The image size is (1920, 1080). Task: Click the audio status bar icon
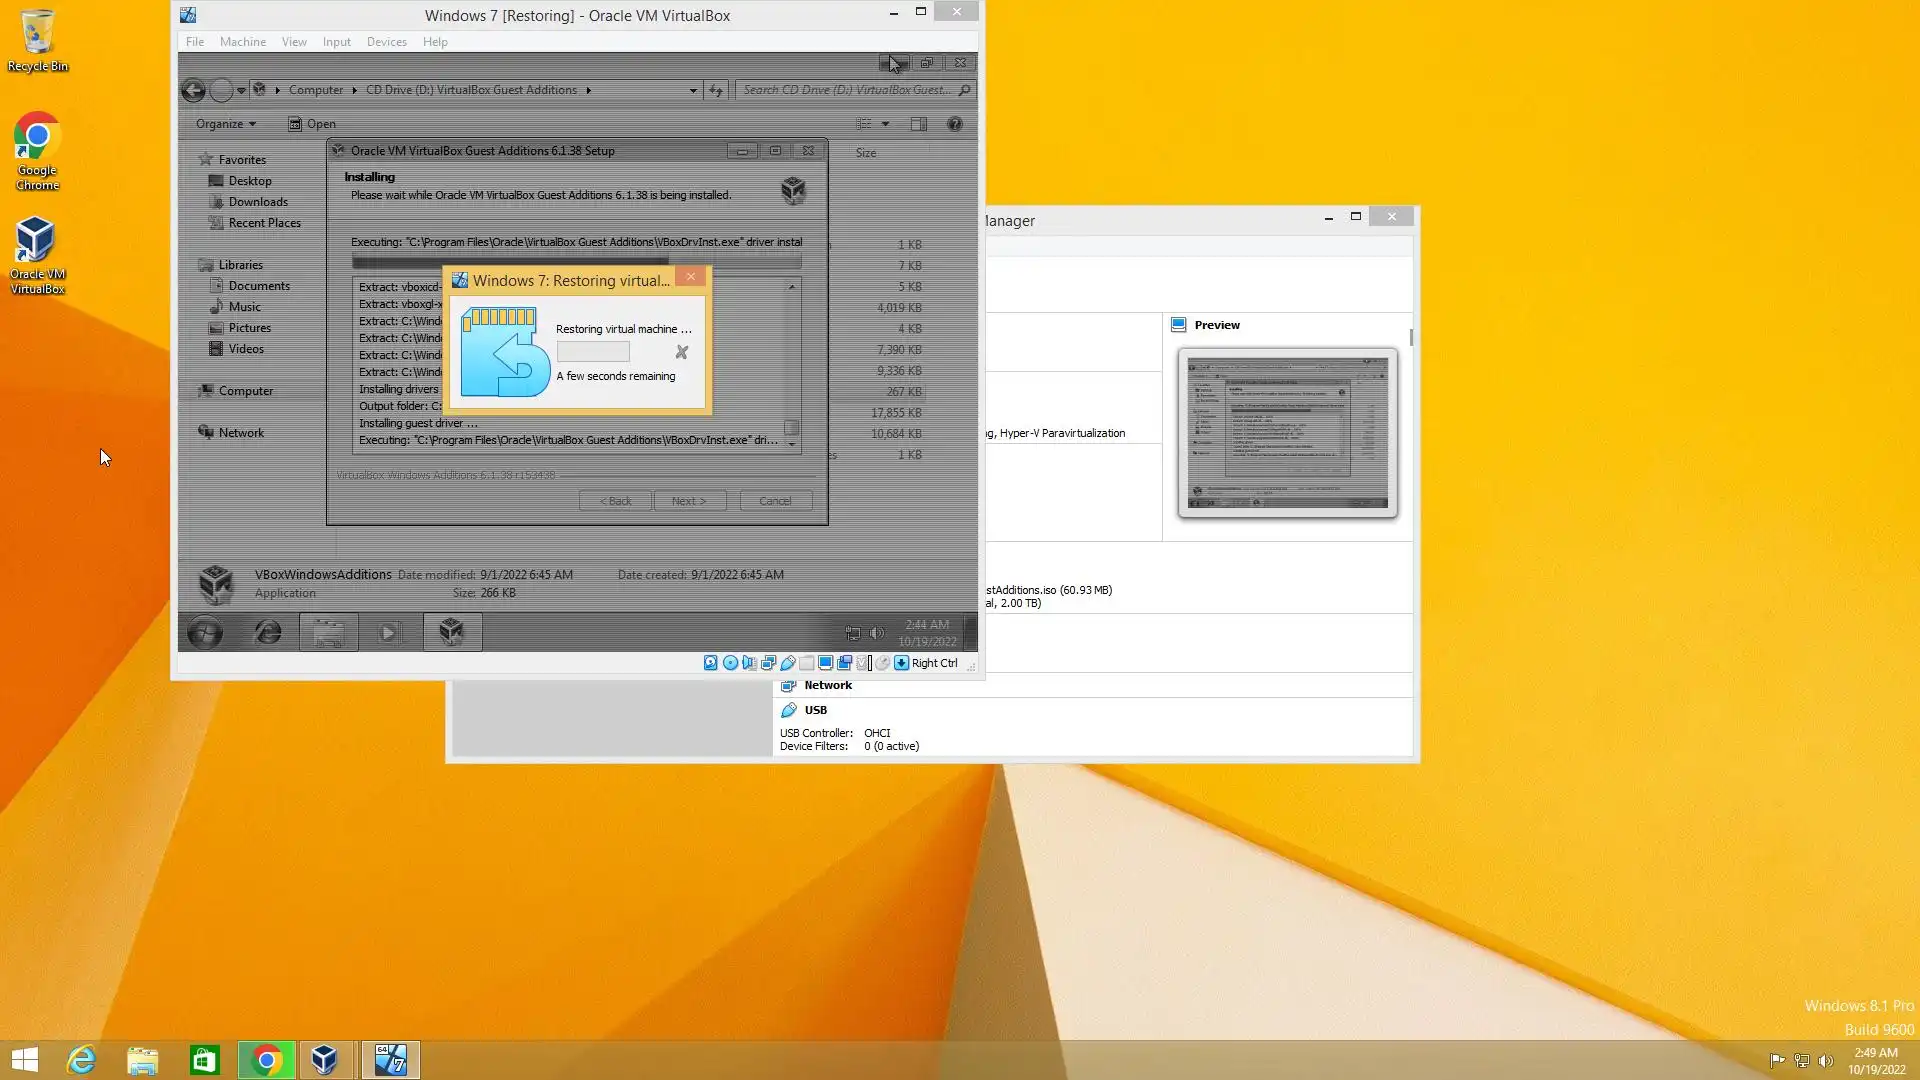click(749, 663)
